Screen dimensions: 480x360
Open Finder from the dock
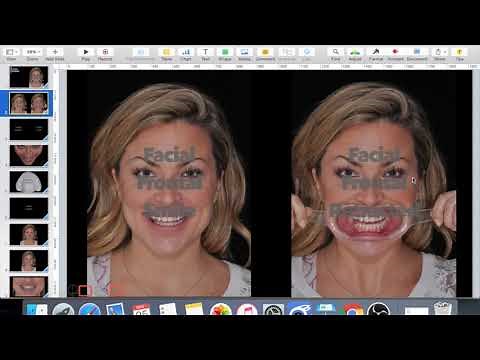37,310
